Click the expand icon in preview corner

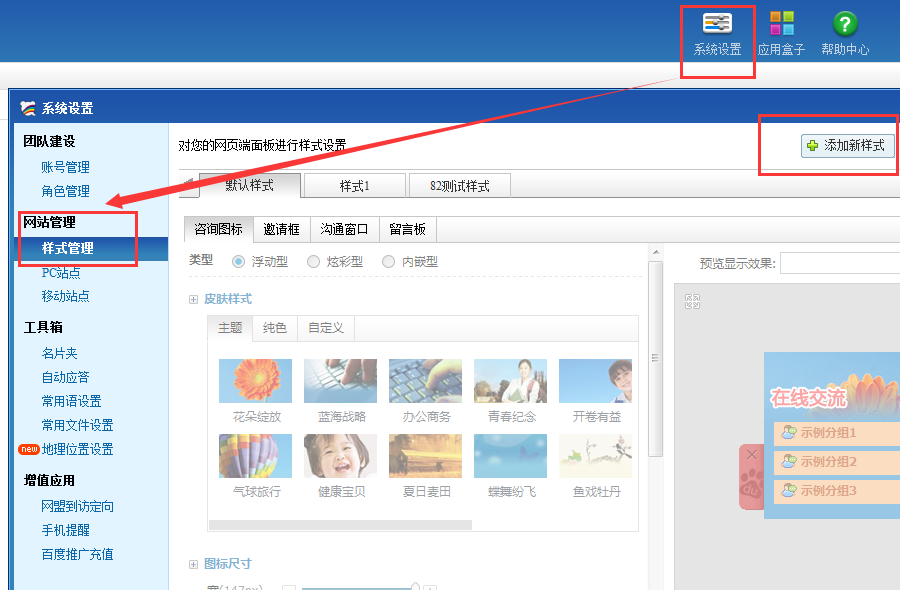click(x=692, y=301)
